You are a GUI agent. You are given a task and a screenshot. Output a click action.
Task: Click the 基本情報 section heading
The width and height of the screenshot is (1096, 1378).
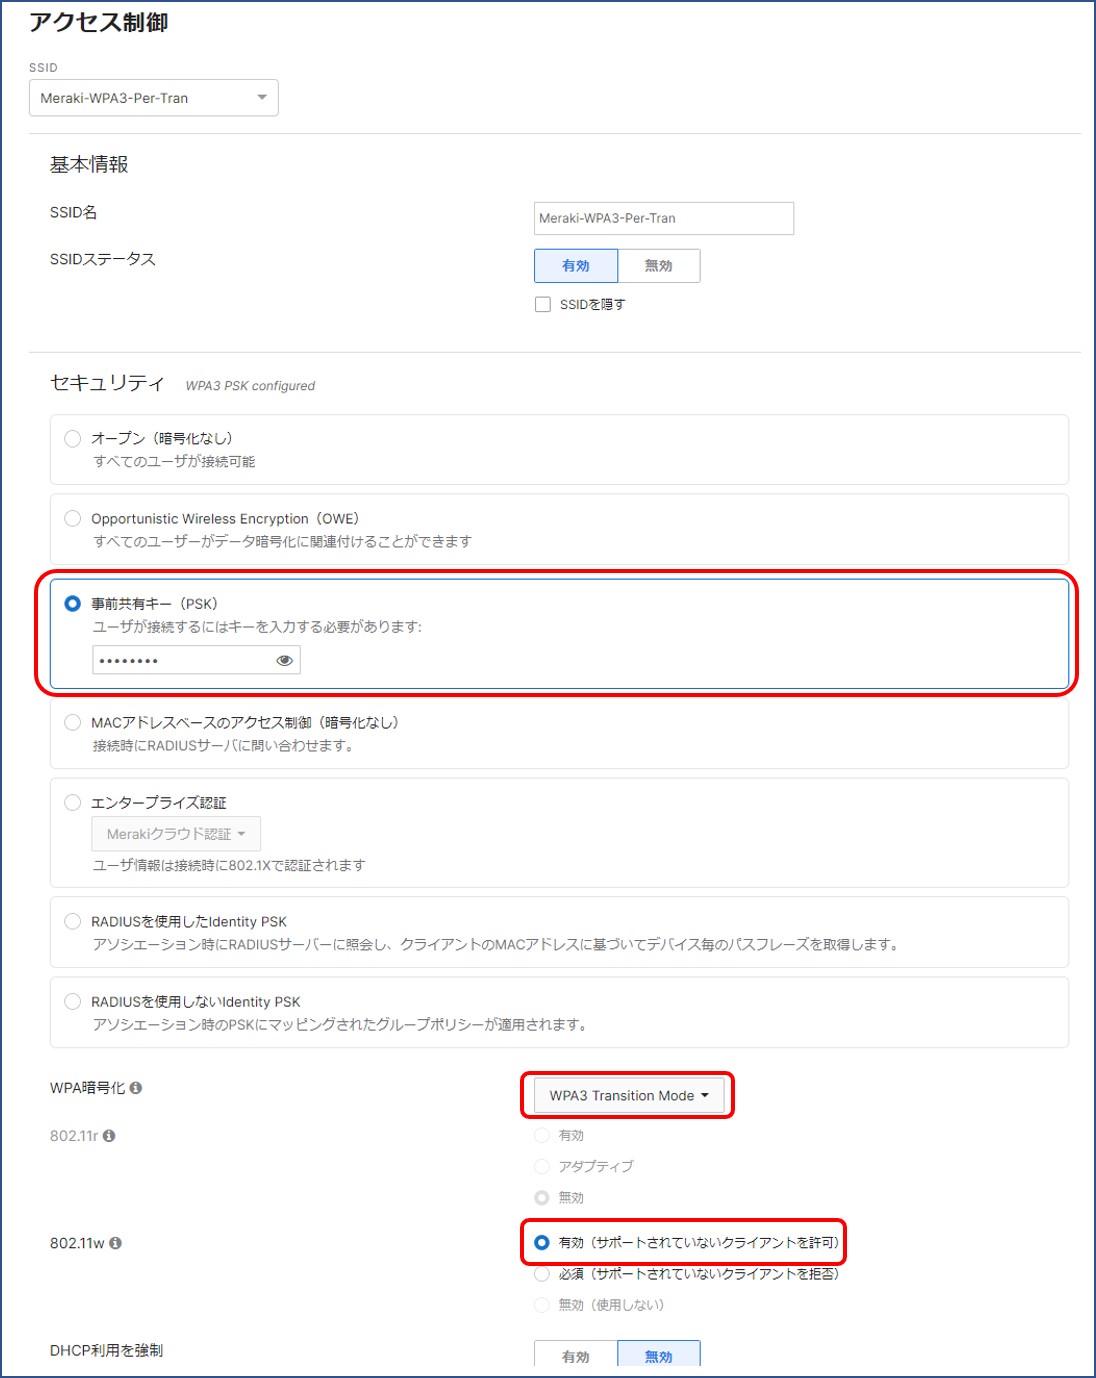click(89, 165)
